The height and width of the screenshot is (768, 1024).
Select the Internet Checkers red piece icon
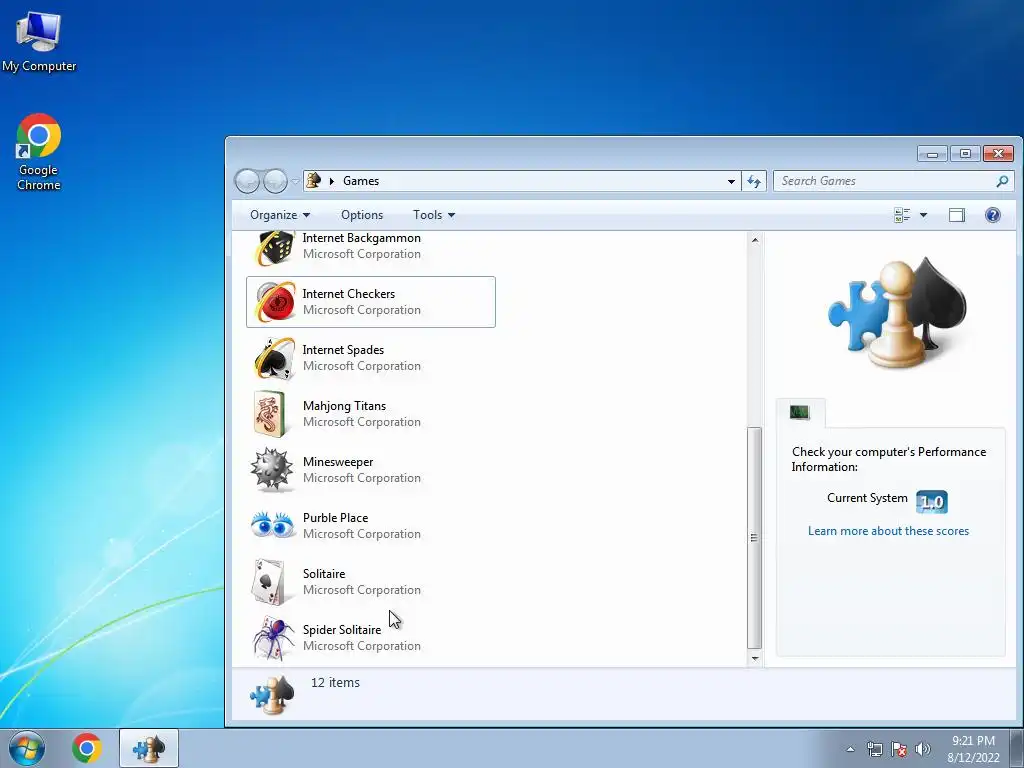pyautogui.click(x=275, y=302)
